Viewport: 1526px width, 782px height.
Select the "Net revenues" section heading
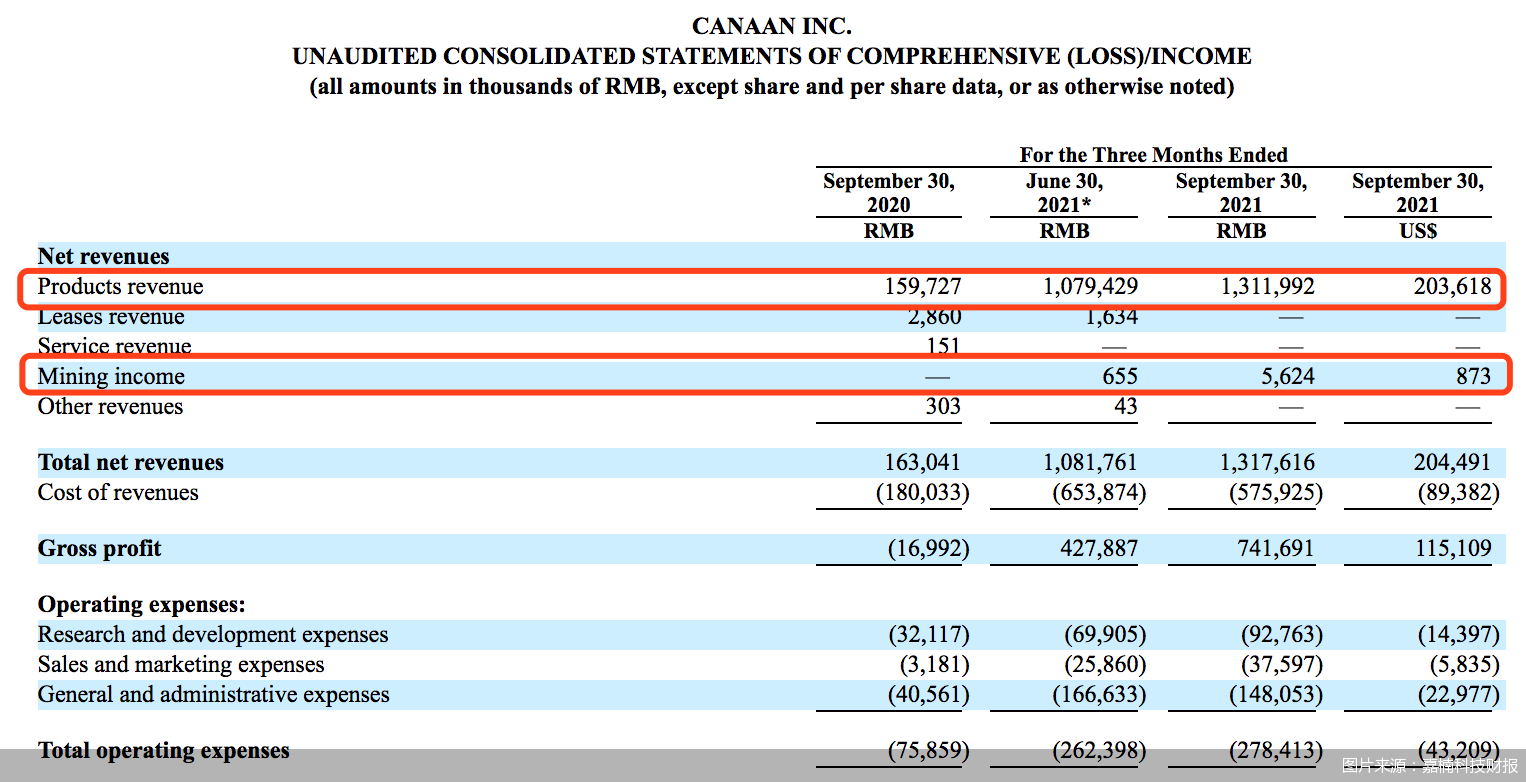tap(104, 256)
